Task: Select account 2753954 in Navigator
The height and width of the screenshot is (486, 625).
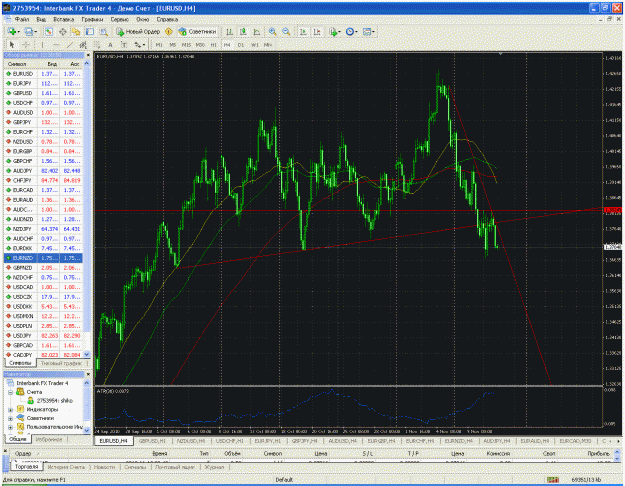Action: tap(51, 401)
